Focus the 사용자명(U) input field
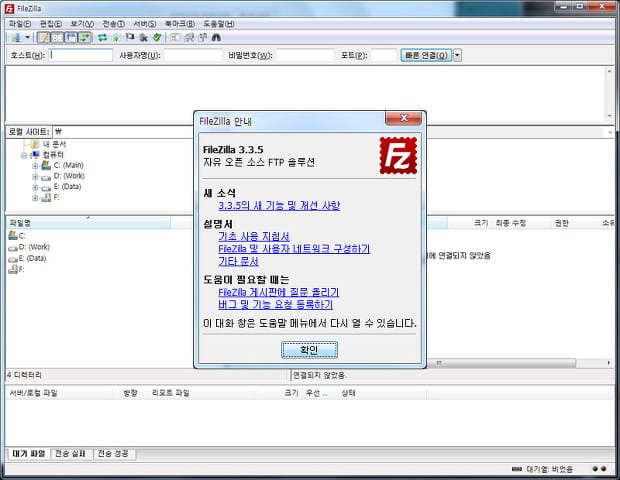620x480 pixels. click(193, 55)
